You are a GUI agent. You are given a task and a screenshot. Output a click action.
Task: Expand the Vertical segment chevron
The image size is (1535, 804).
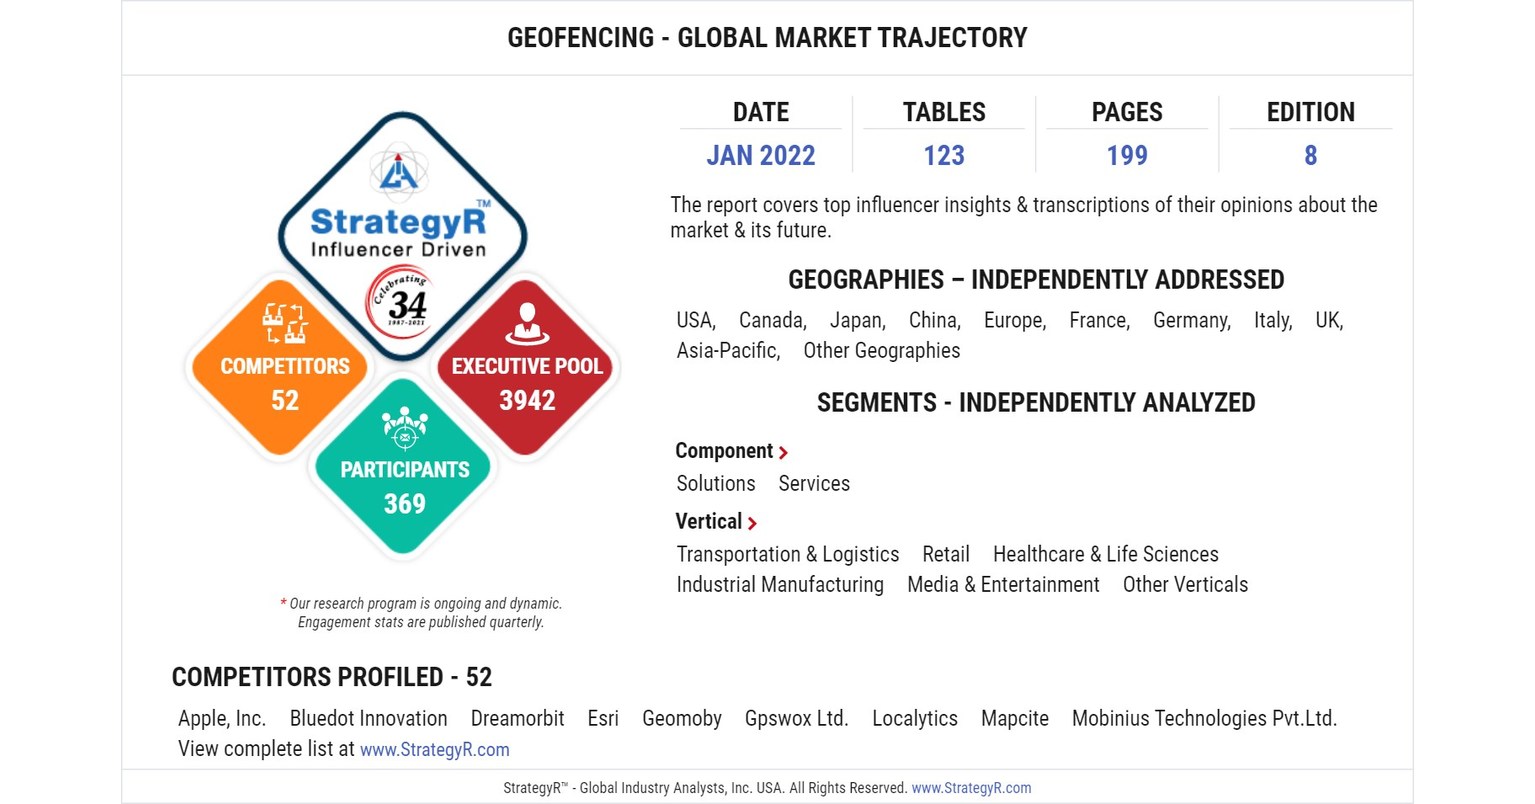click(753, 522)
